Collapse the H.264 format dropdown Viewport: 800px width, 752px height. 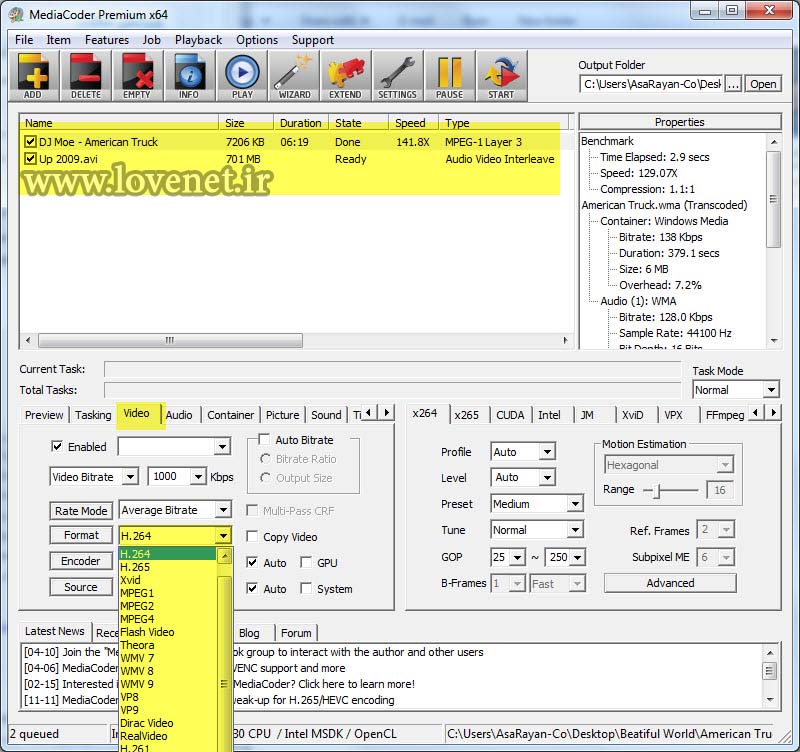tap(223, 536)
